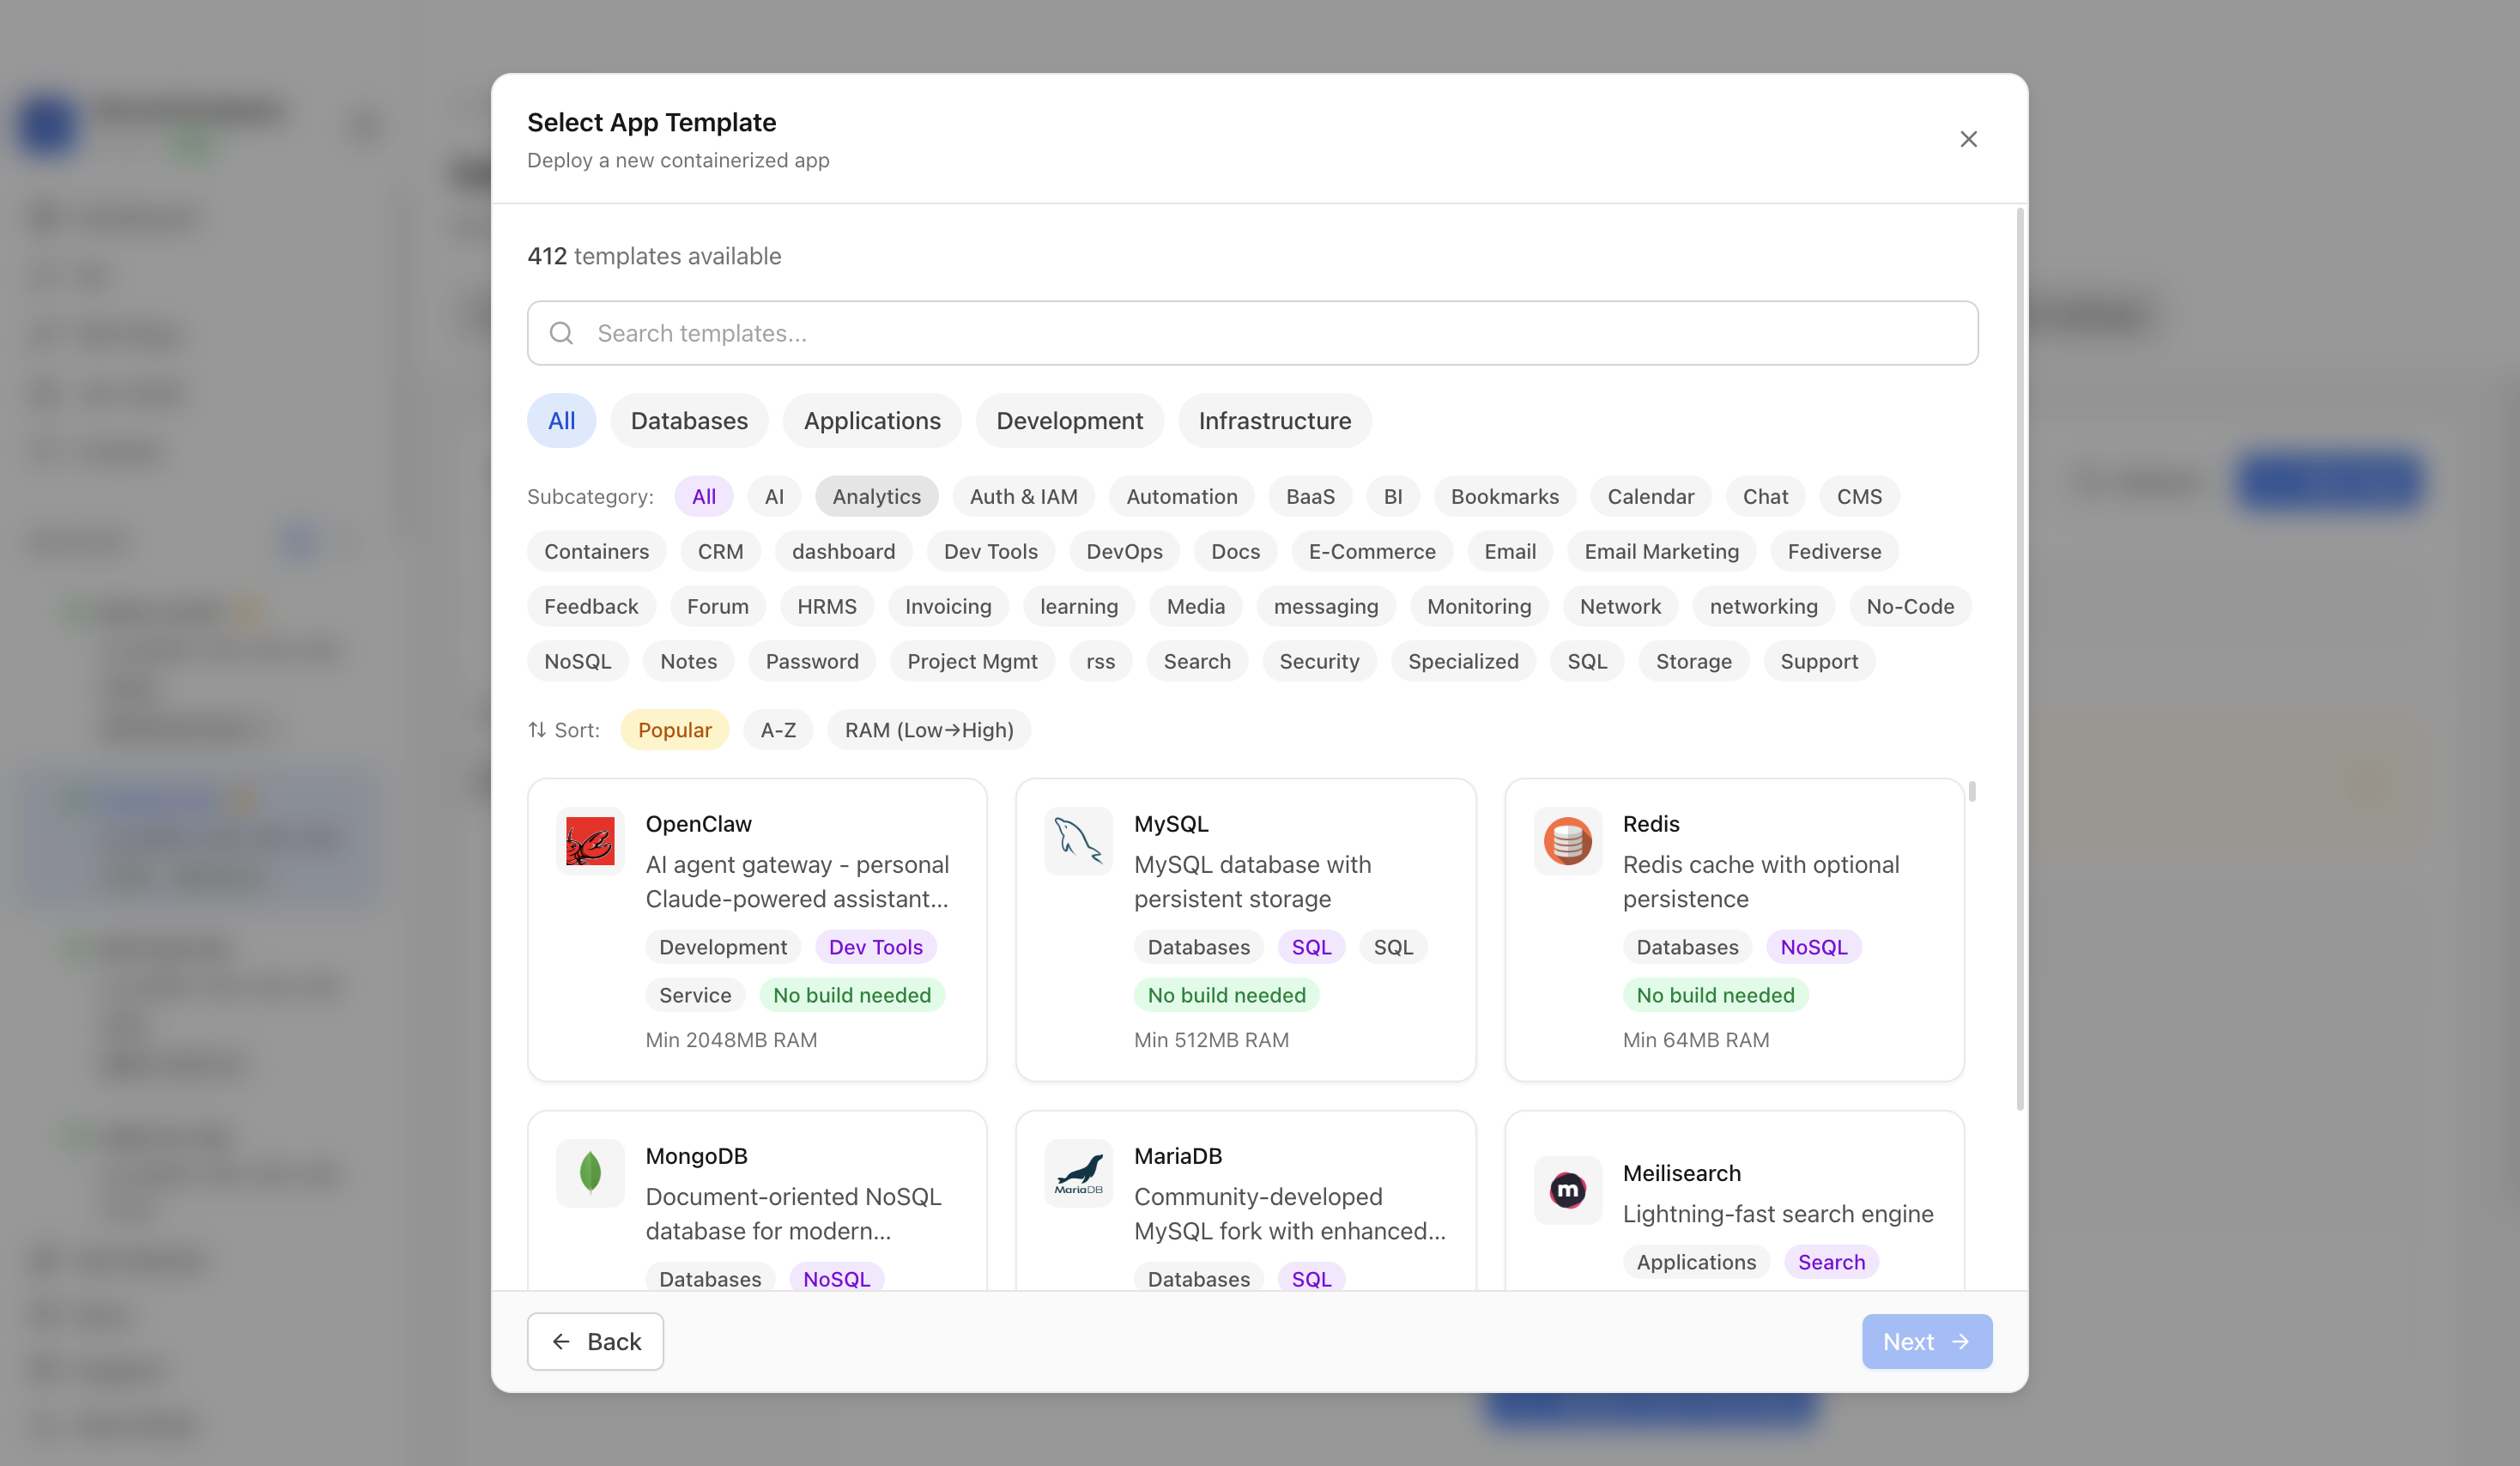
Task: Select the OpenClaw template card
Action: pos(757,930)
